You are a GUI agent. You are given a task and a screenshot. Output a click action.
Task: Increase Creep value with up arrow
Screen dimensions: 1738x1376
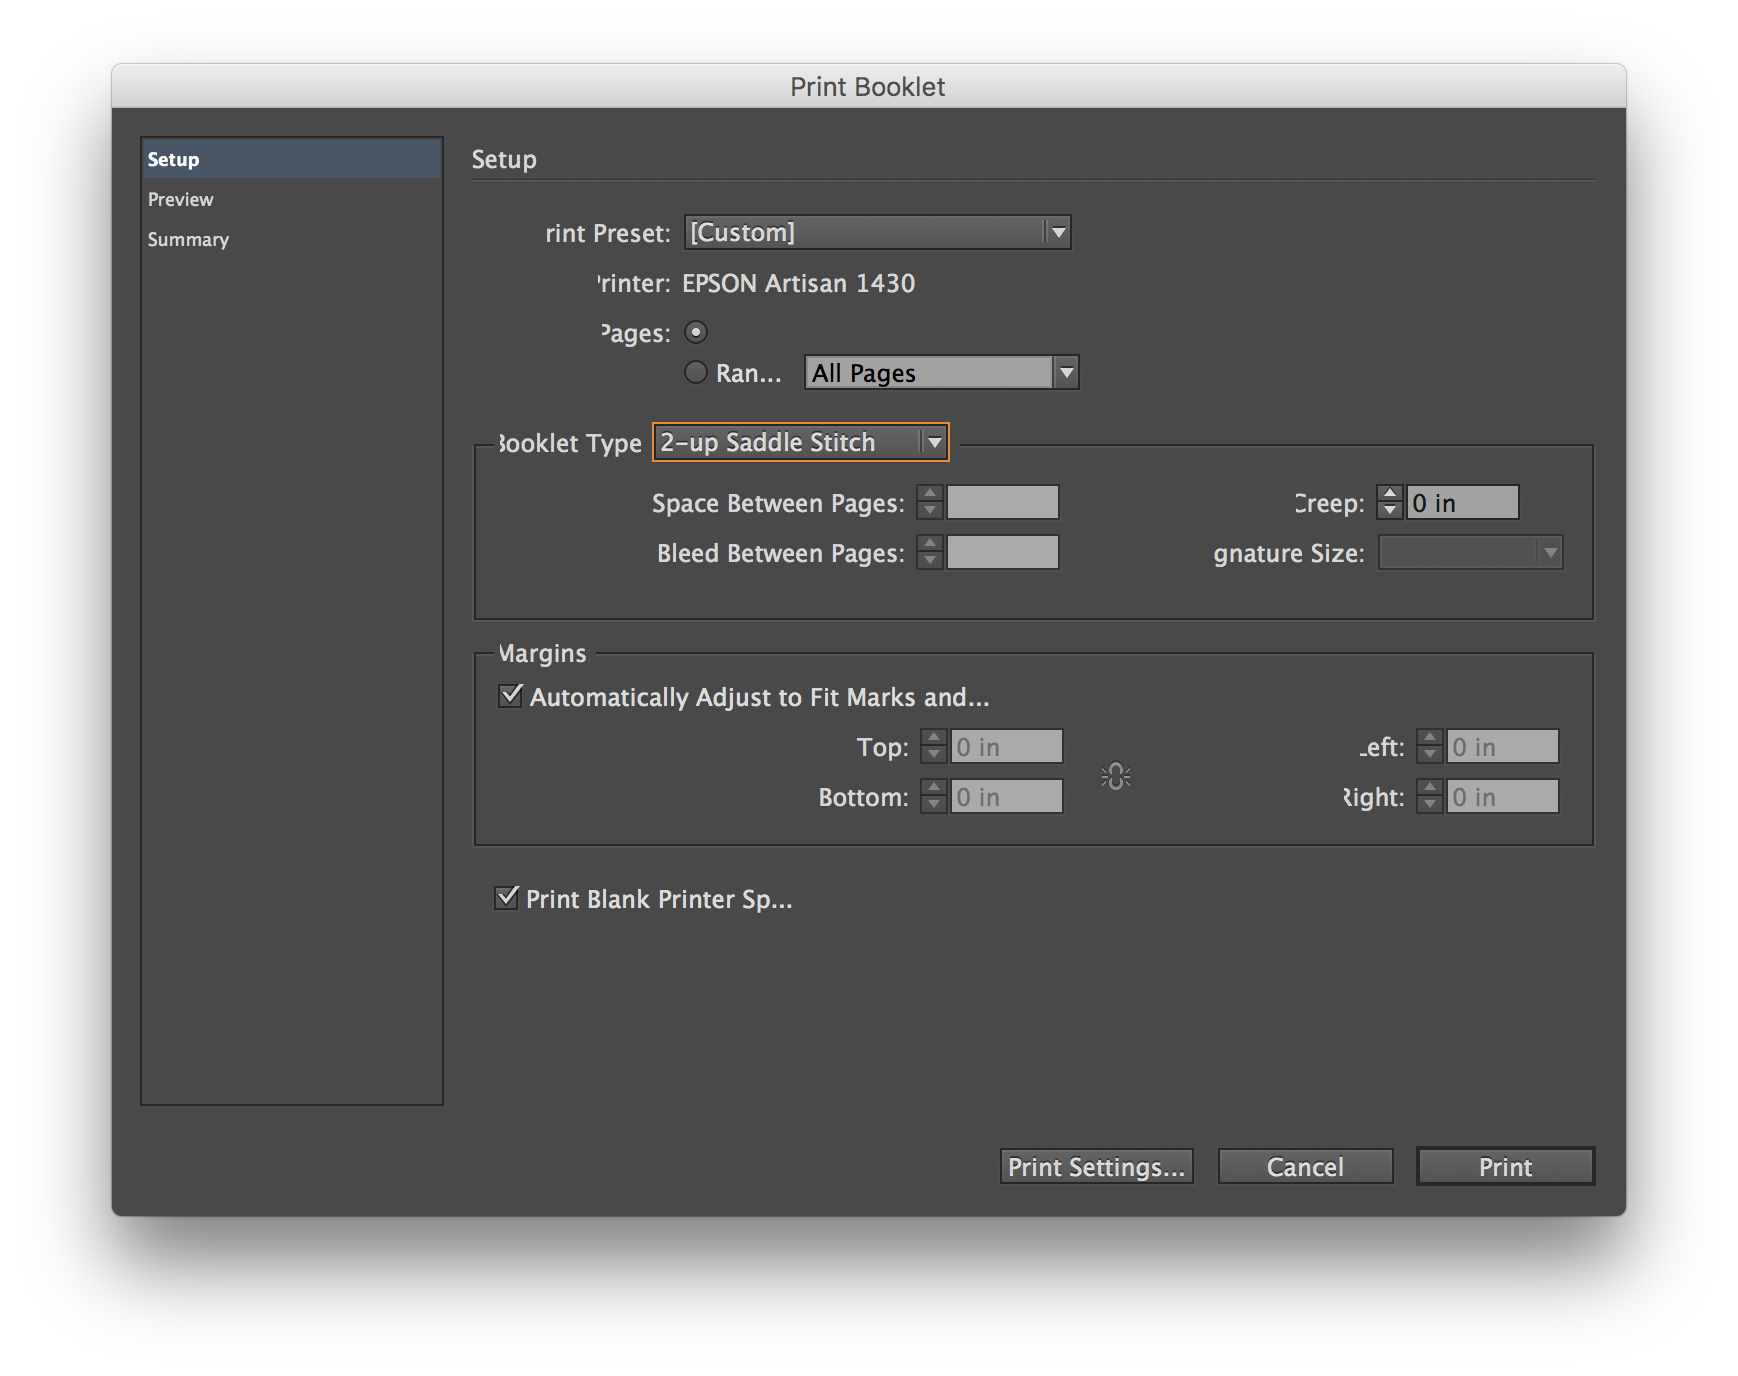click(x=1389, y=494)
